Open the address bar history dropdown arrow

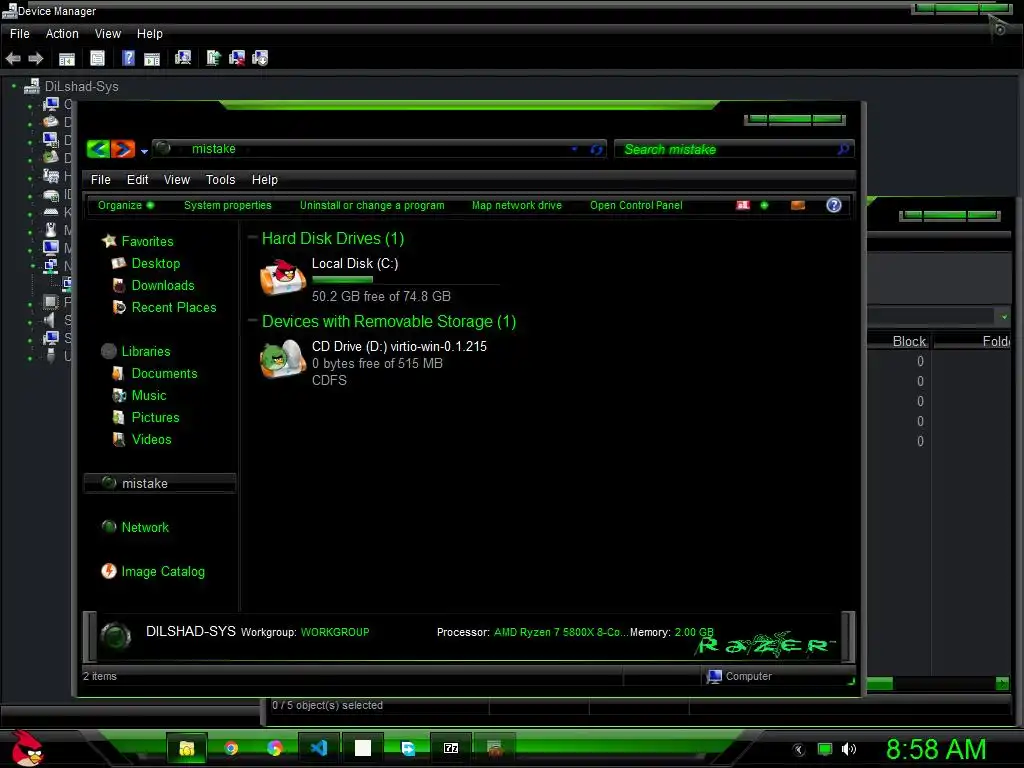click(x=574, y=150)
